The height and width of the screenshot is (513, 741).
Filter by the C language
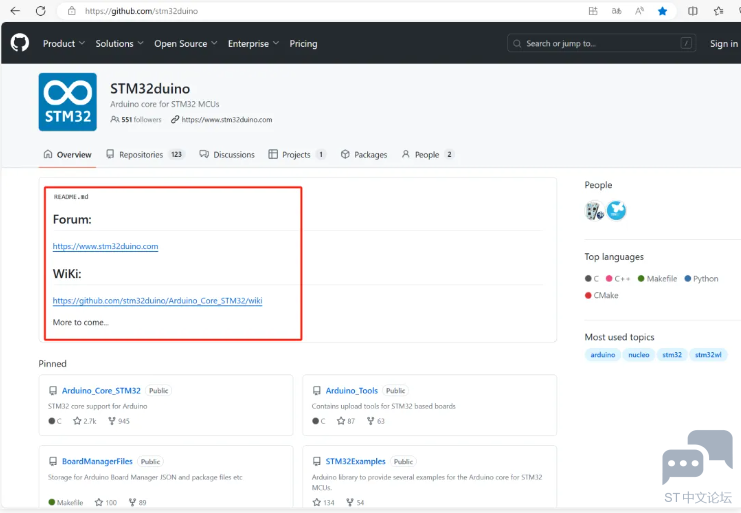click(592, 279)
